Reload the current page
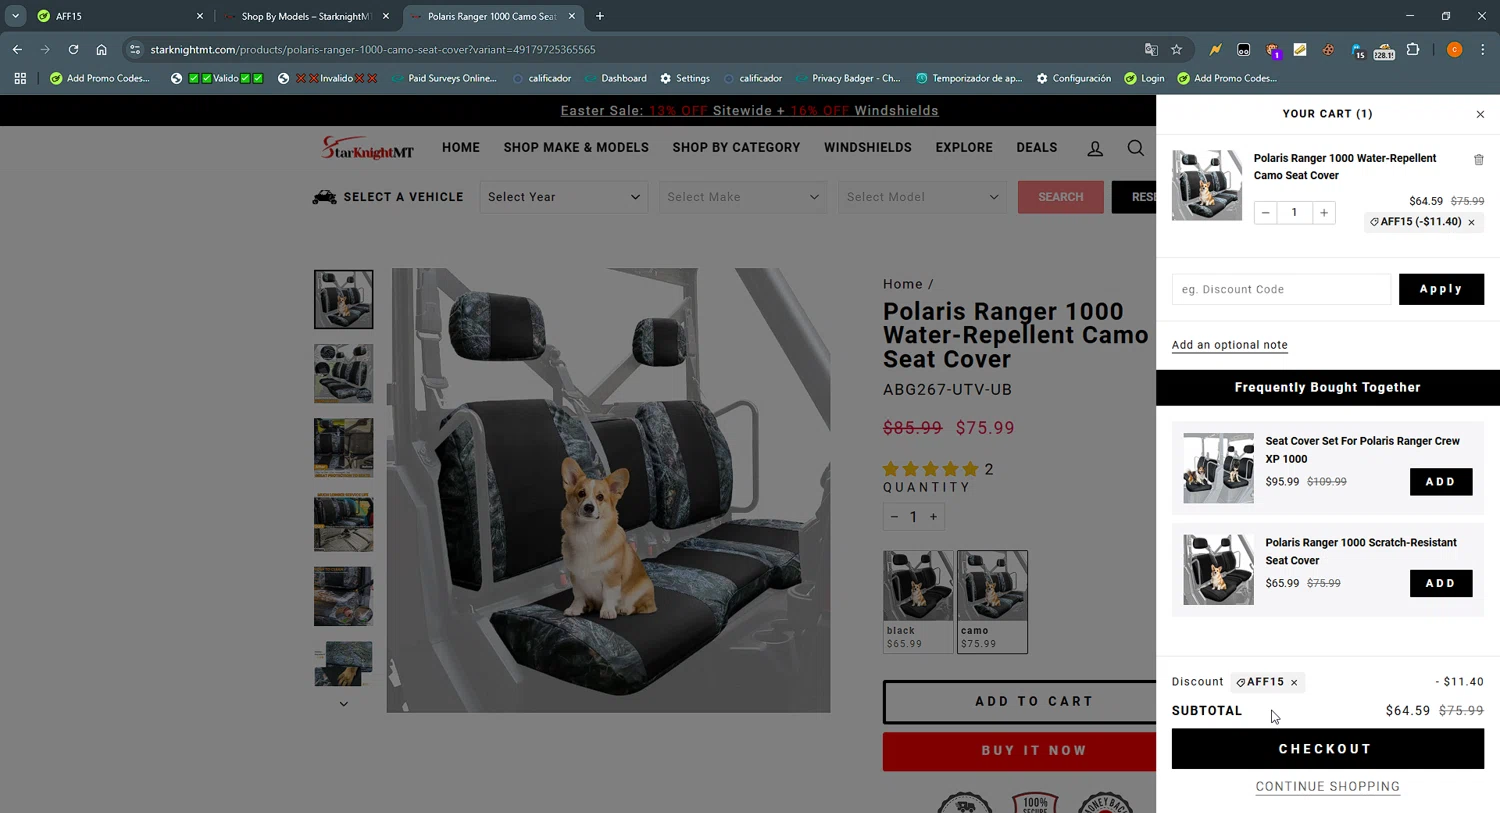 click(x=73, y=49)
